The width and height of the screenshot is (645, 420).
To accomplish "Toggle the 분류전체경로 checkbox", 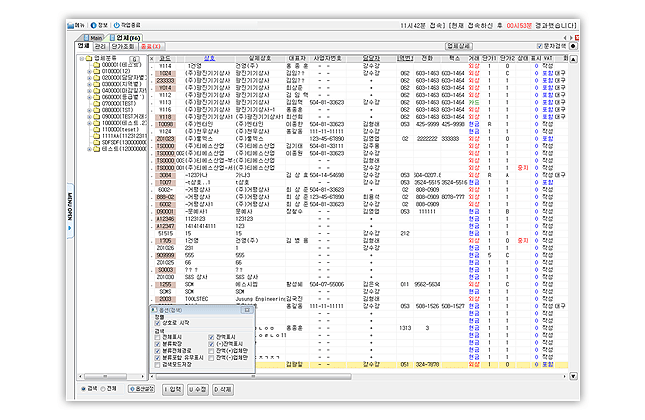I will point(157,351).
